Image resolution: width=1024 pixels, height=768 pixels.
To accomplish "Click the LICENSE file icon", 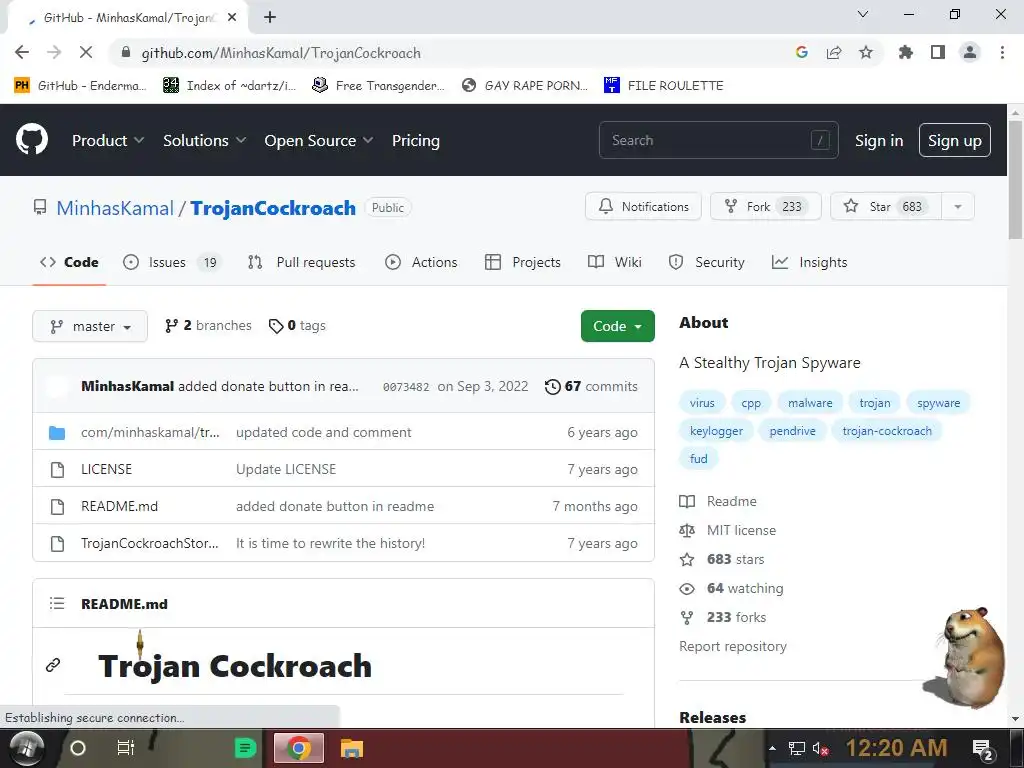I will tap(57, 470).
